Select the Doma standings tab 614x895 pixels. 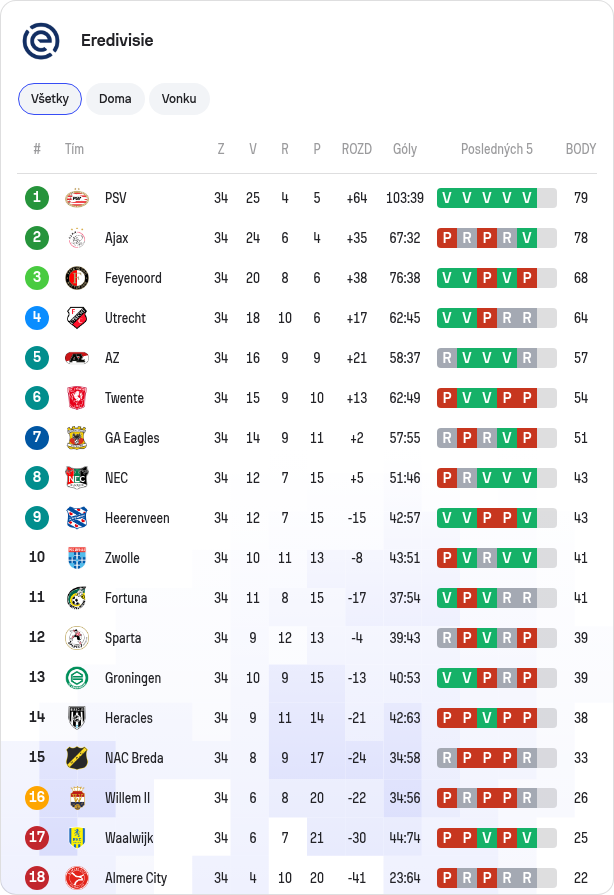(115, 99)
